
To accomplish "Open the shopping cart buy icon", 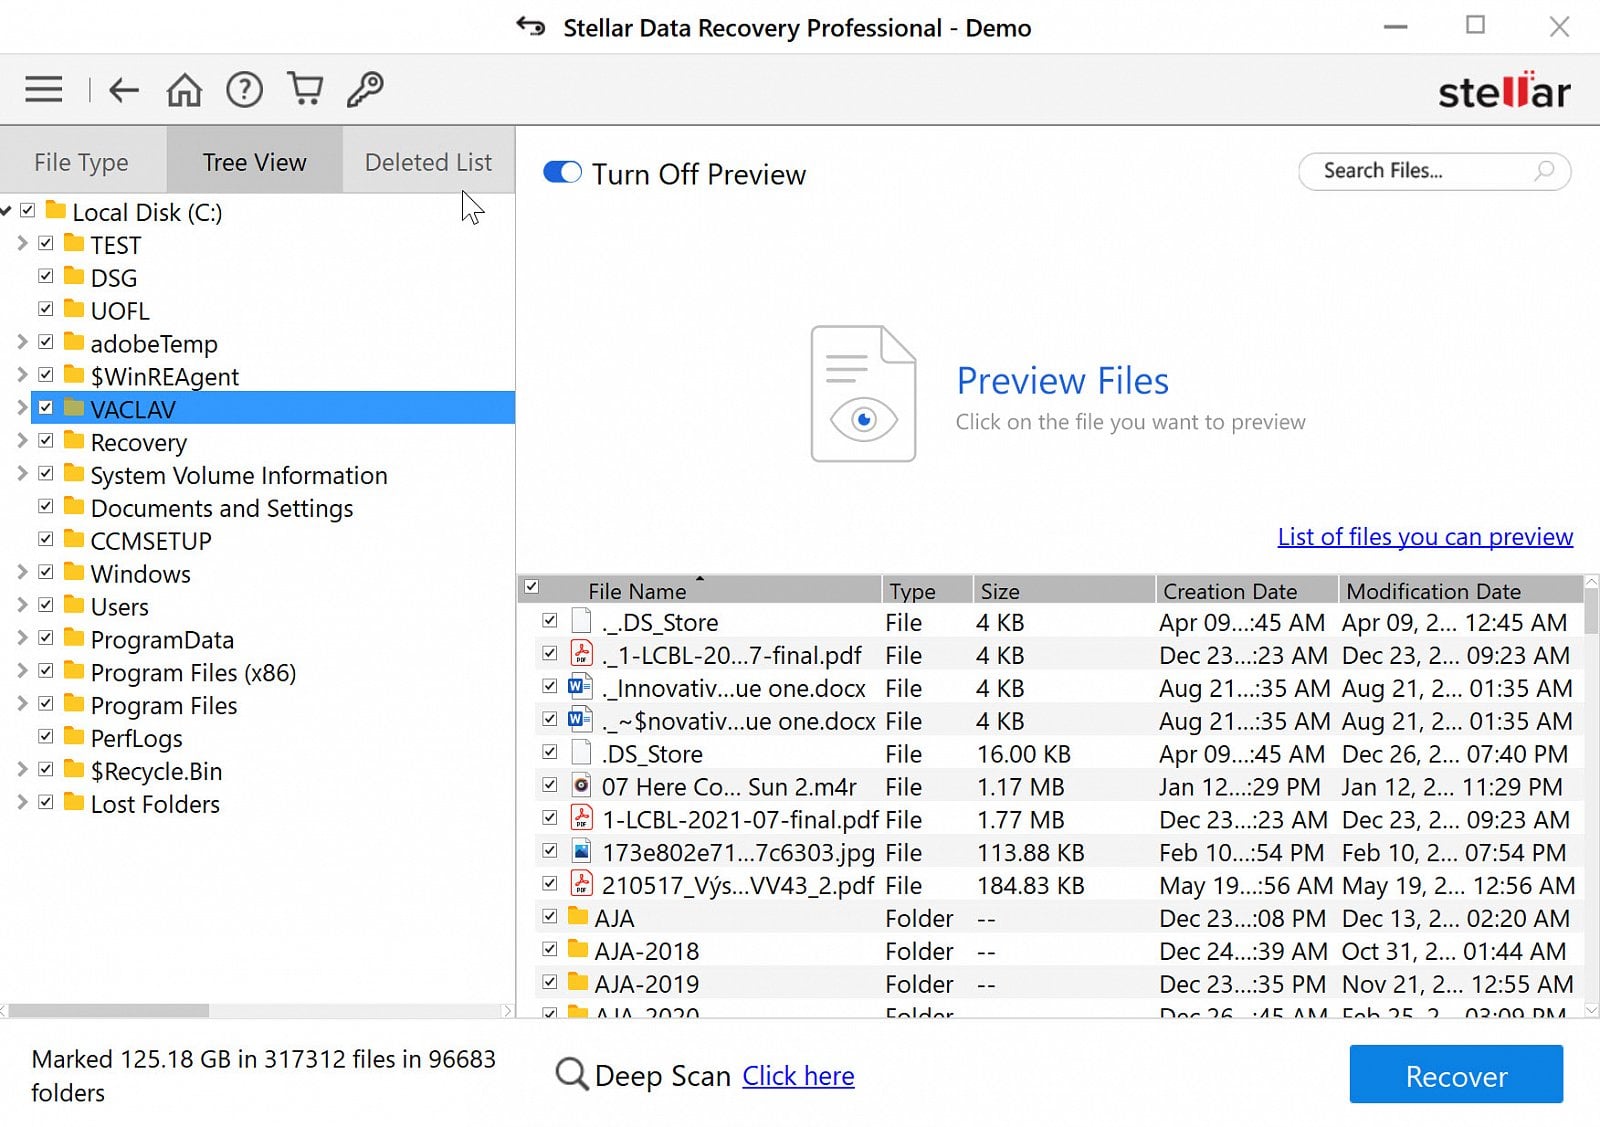I will pos(305,89).
